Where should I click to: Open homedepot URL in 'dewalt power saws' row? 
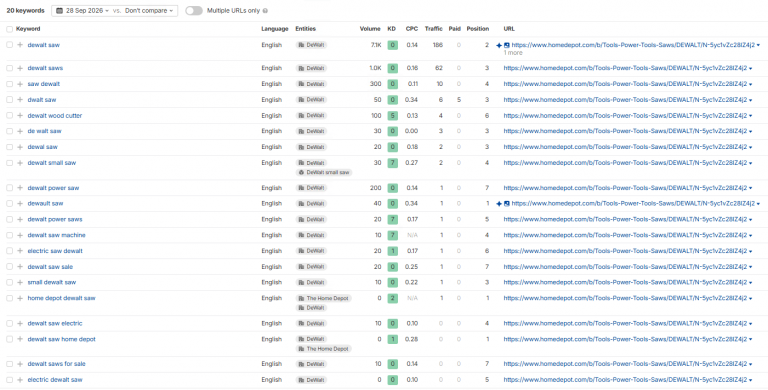click(625, 219)
